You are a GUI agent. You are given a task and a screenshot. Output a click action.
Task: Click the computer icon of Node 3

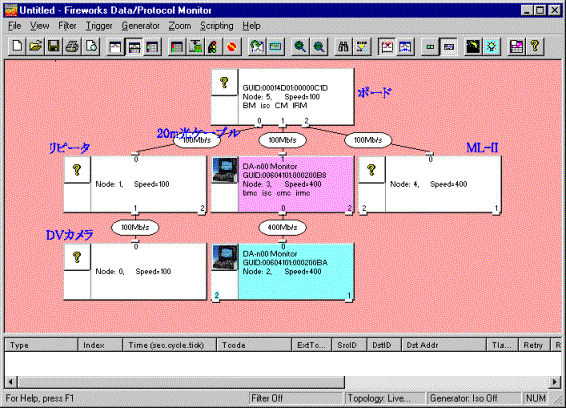(x=225, y=170)
